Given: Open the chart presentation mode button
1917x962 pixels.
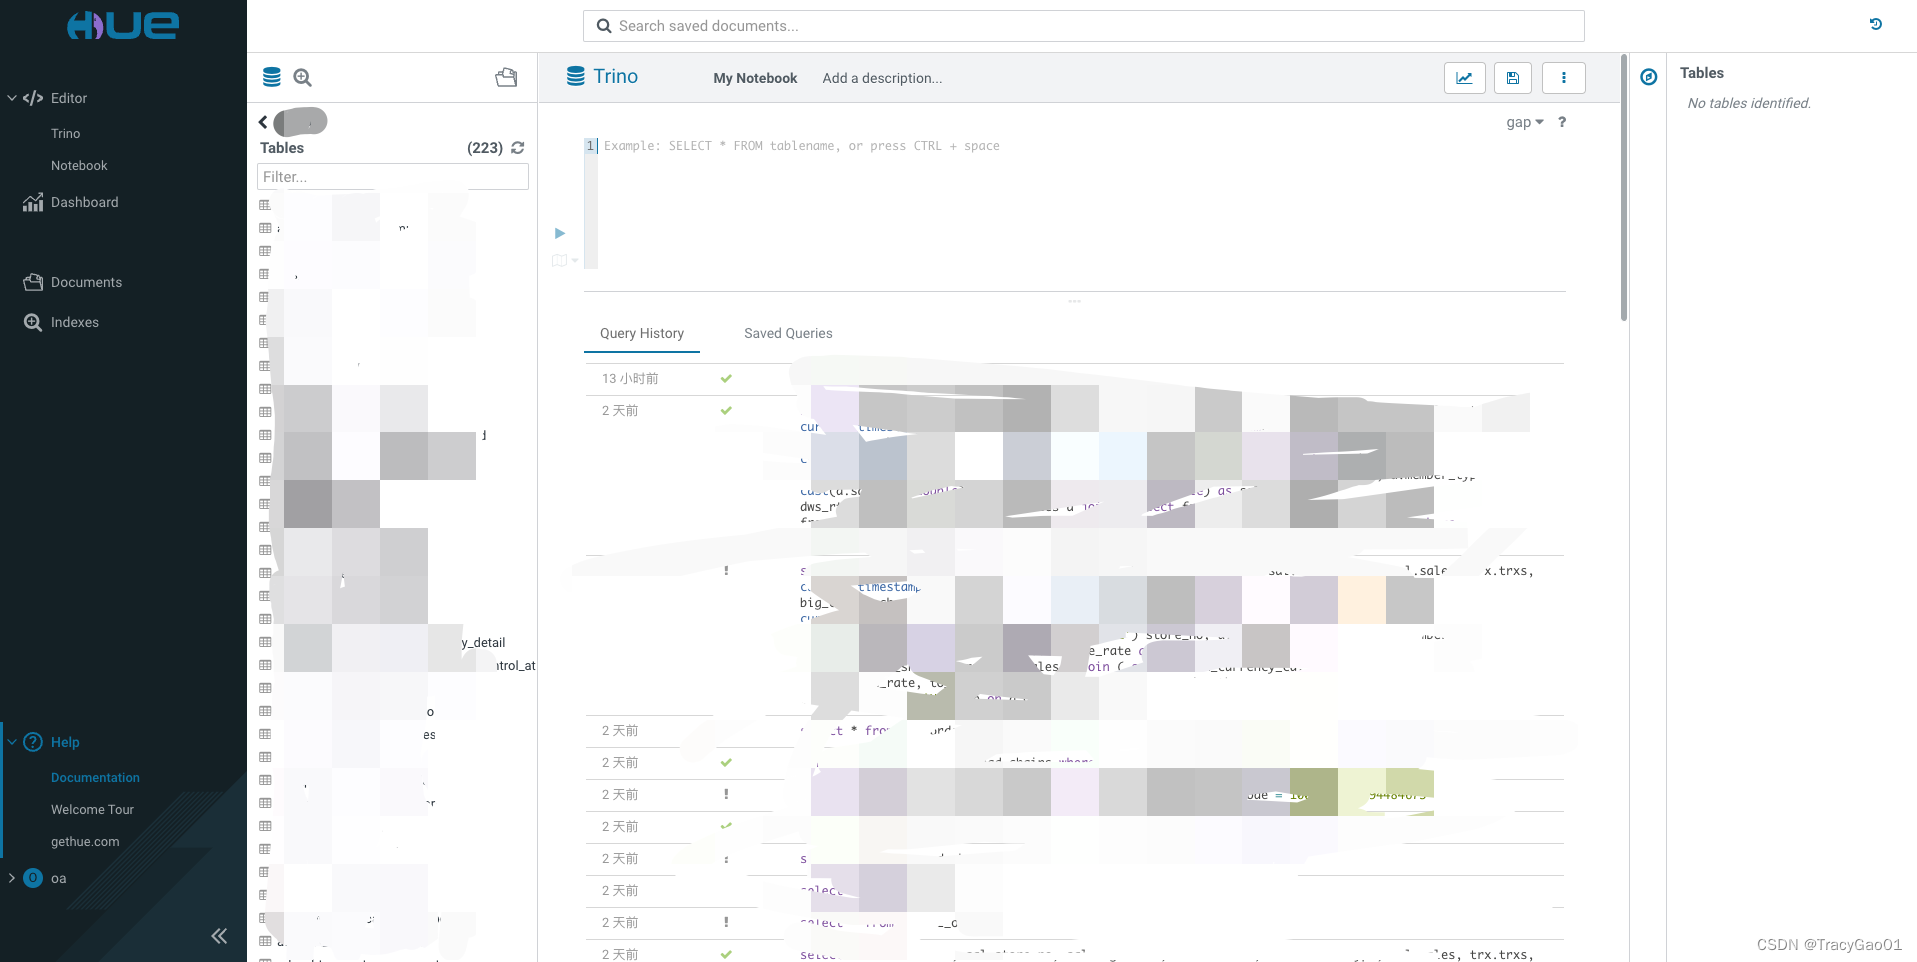Looking at the screenshot, I should tap(1464, 78).
